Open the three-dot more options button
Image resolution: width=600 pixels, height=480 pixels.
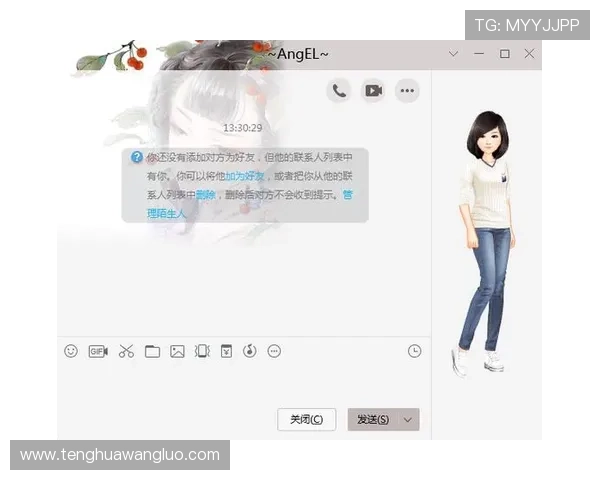[407, 91]
